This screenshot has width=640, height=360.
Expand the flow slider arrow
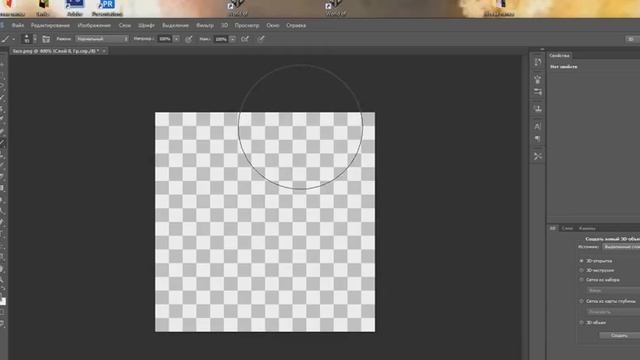tap(232, 39)
